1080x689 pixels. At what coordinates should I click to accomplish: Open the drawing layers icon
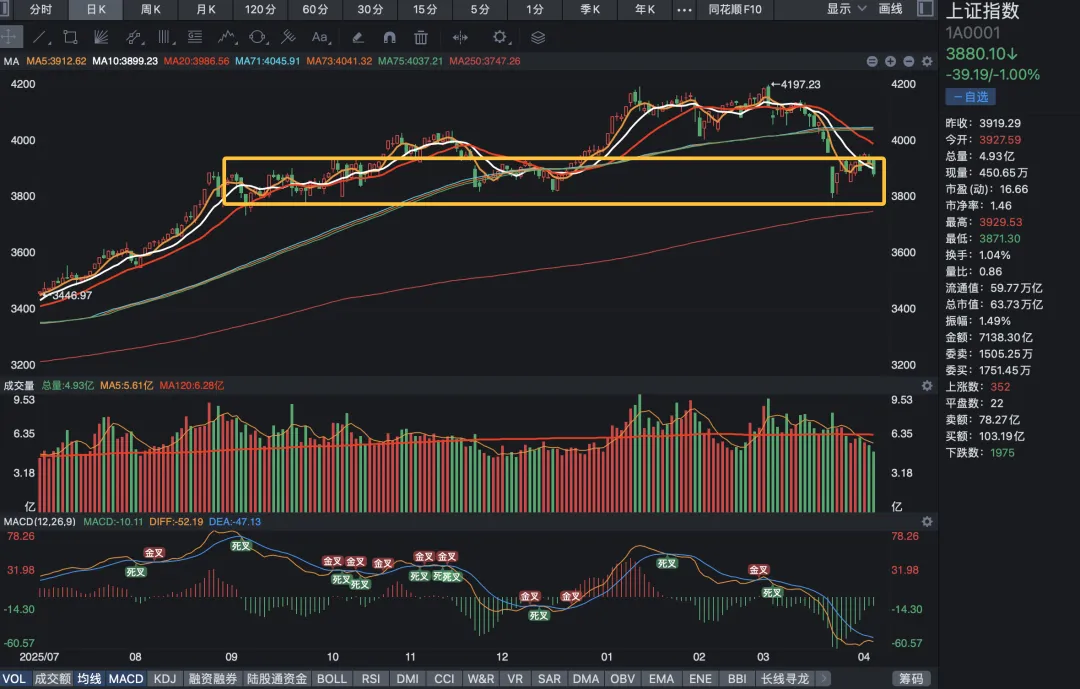538,37
